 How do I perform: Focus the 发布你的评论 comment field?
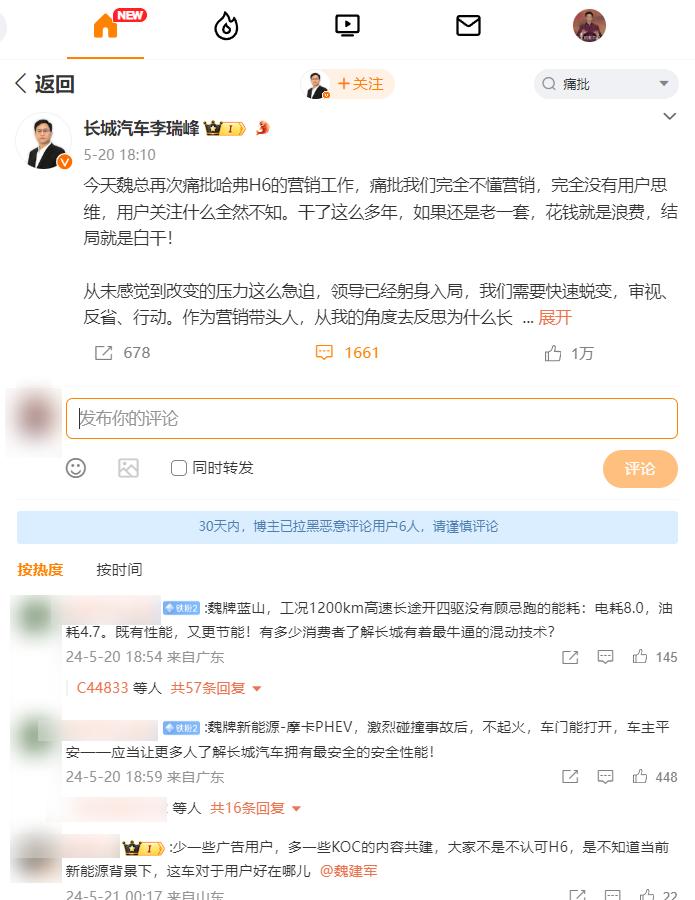coord(372,418)
